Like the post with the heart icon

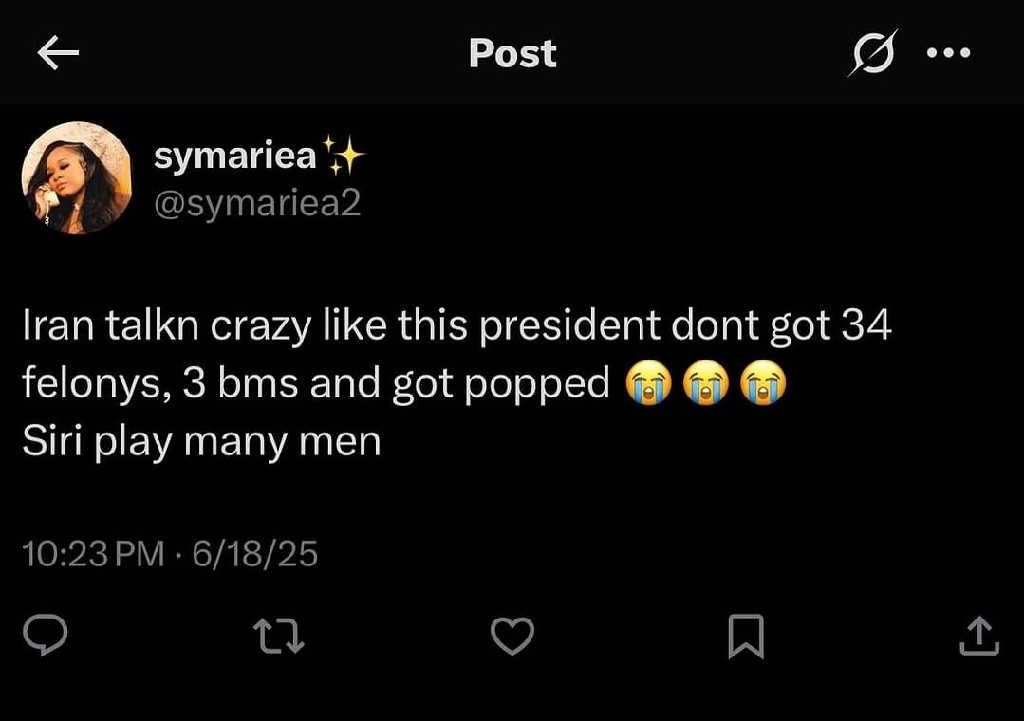[x=513, y=636]
